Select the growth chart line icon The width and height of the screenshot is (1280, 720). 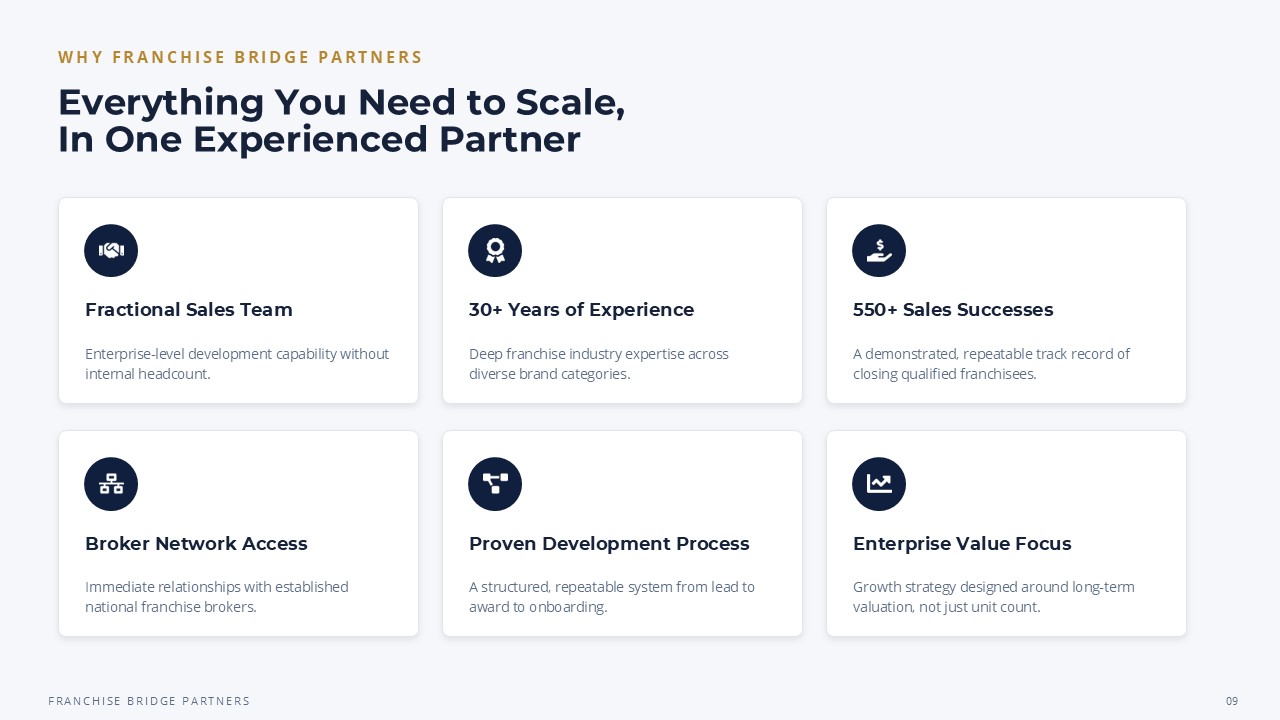click(x=879, y=484)
